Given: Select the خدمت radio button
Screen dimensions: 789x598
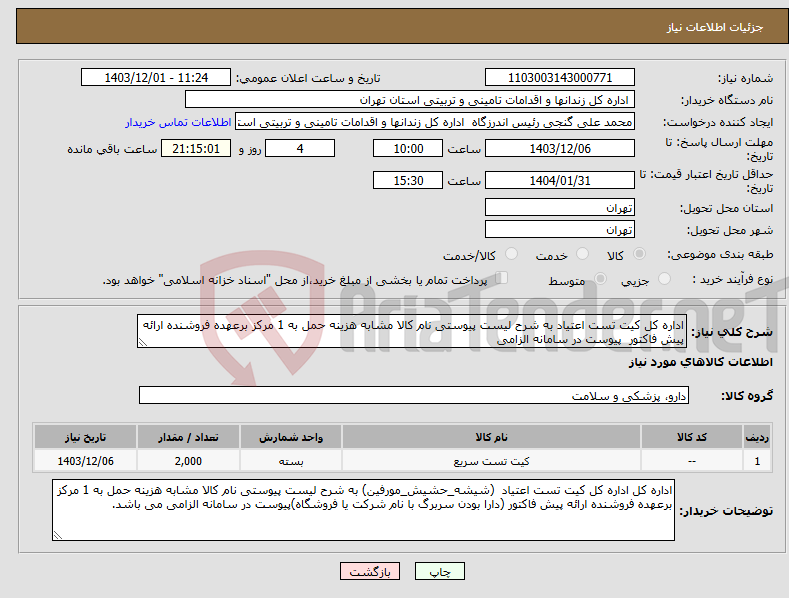Looking at the screenshot, I should click(582, 254).
